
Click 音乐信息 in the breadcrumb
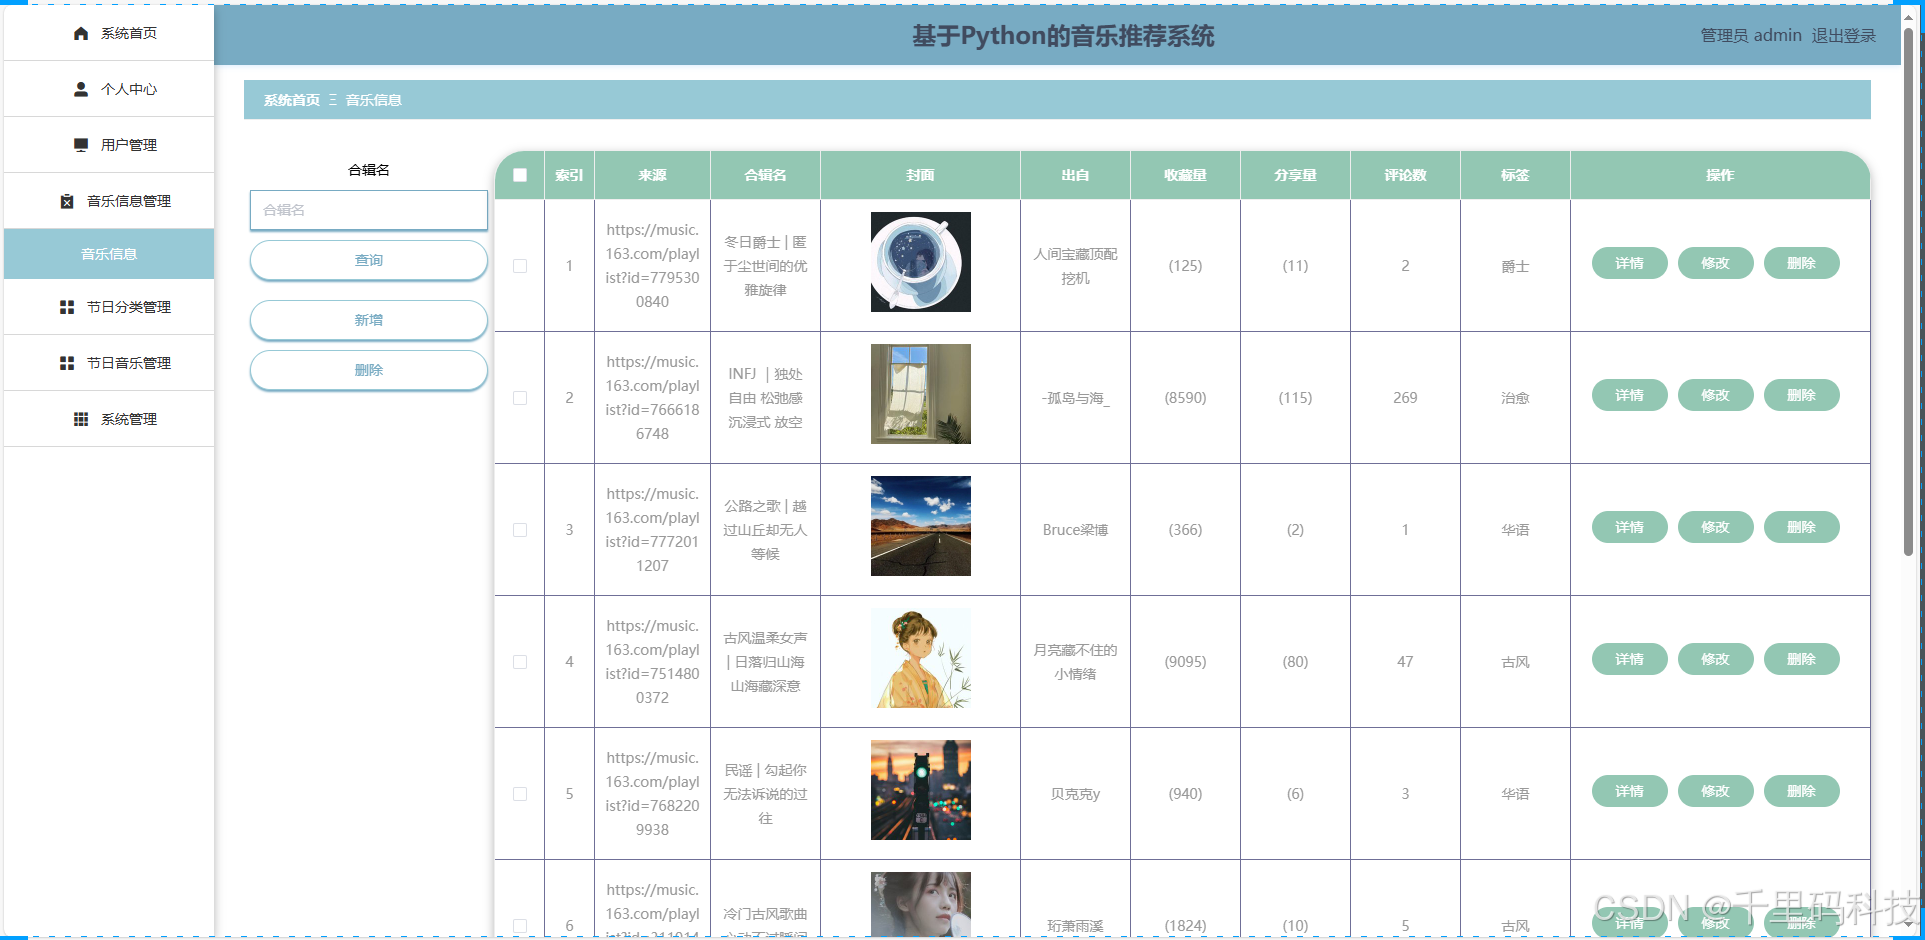[374, 100]
